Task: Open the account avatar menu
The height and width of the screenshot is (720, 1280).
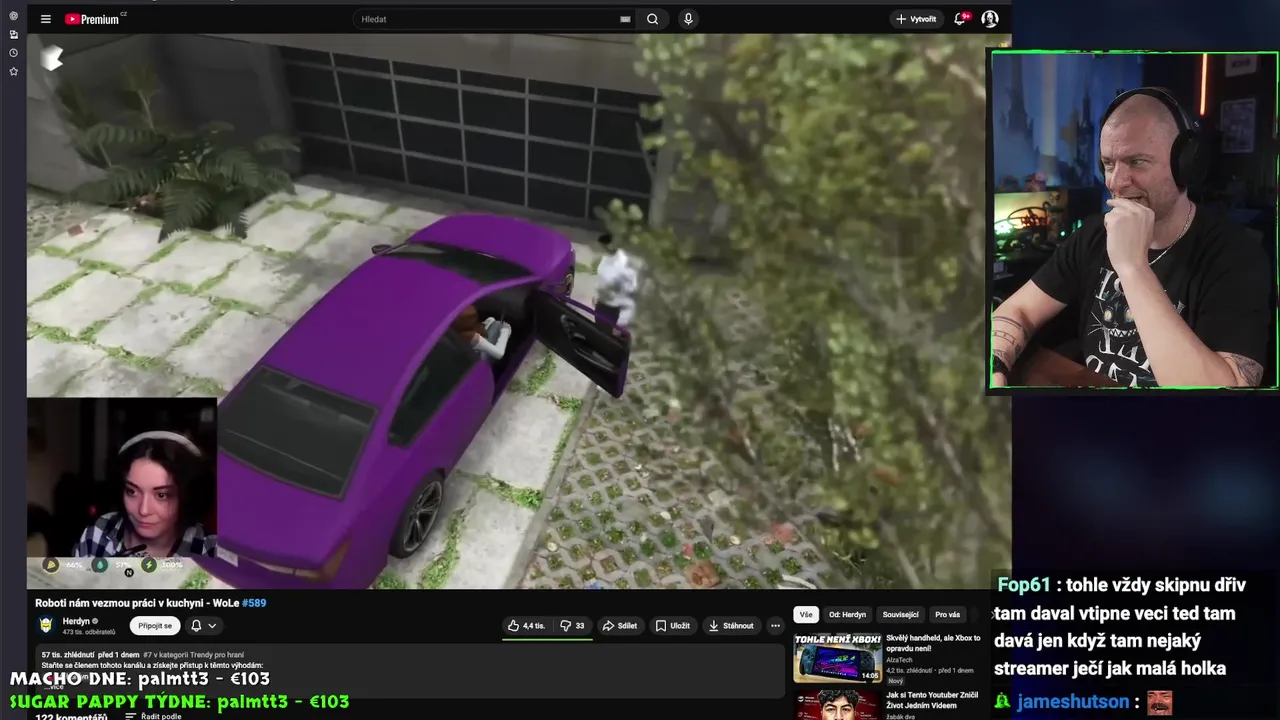Action: click(x=989, y=19)
